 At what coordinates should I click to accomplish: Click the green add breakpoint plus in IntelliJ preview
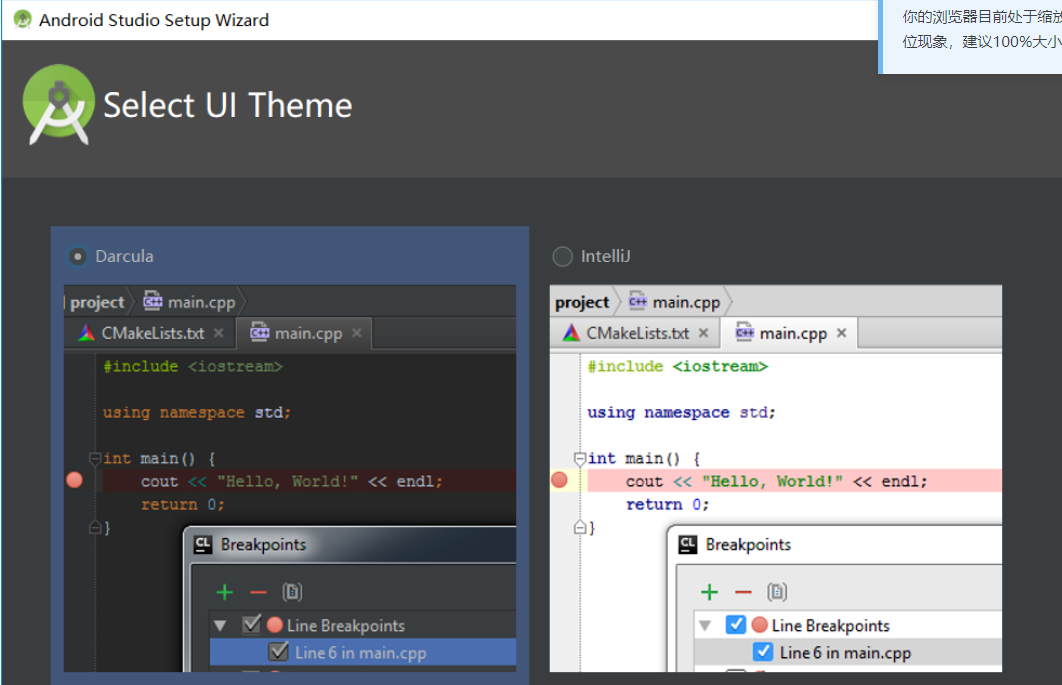[x=709, y=593]
